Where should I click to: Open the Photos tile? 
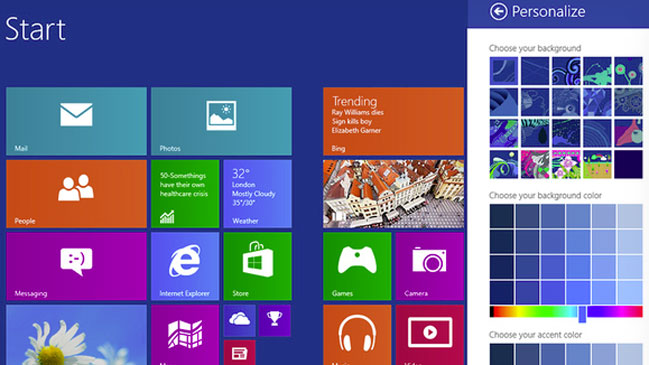pos(221,121)
